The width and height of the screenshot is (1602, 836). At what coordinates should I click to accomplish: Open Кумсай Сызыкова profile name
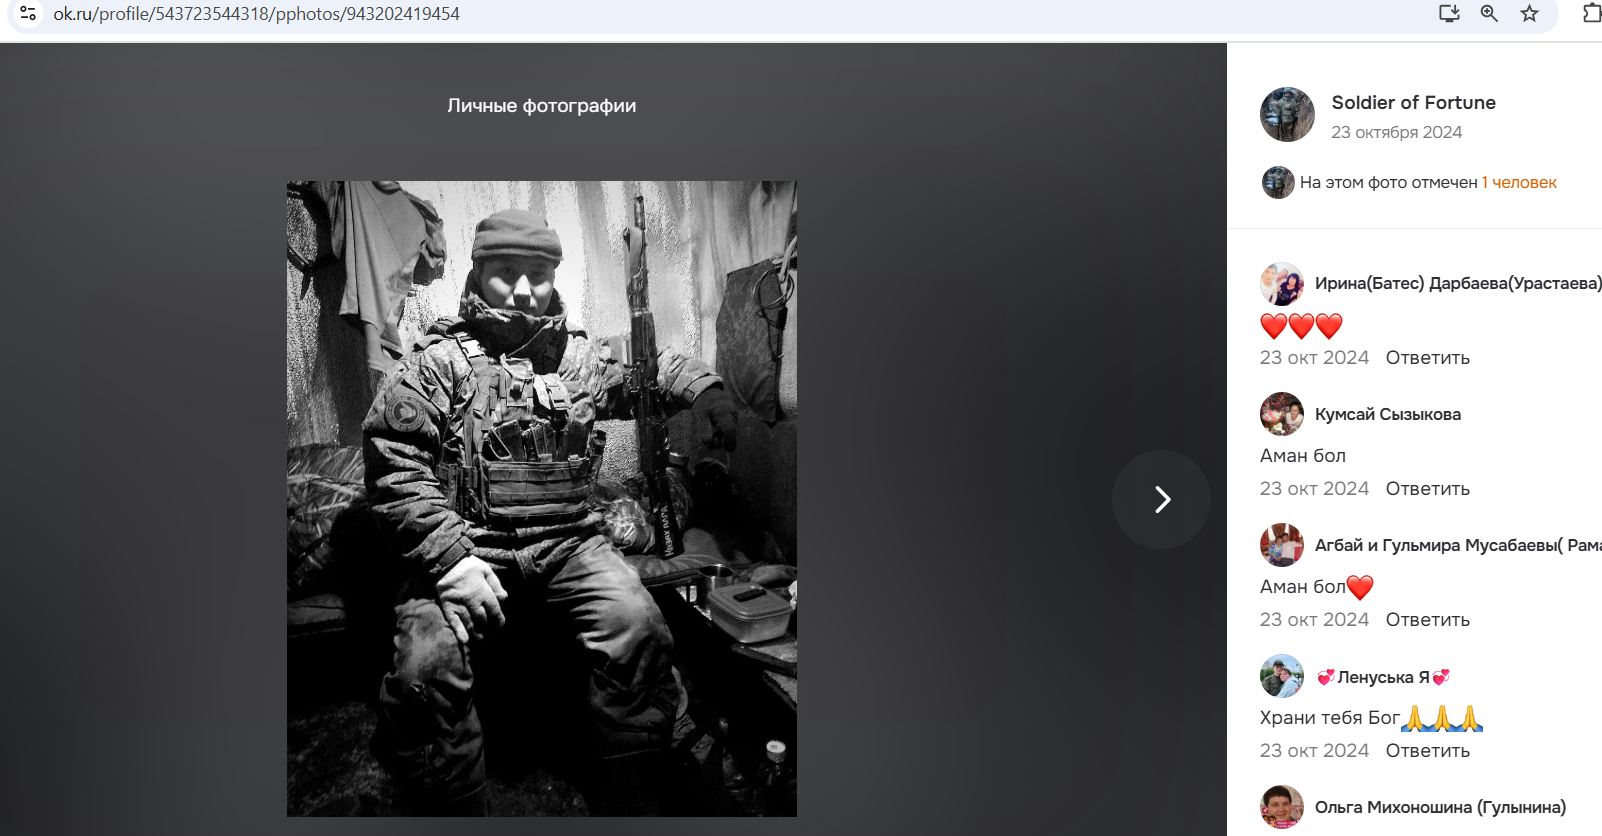tap(1387, 414)
